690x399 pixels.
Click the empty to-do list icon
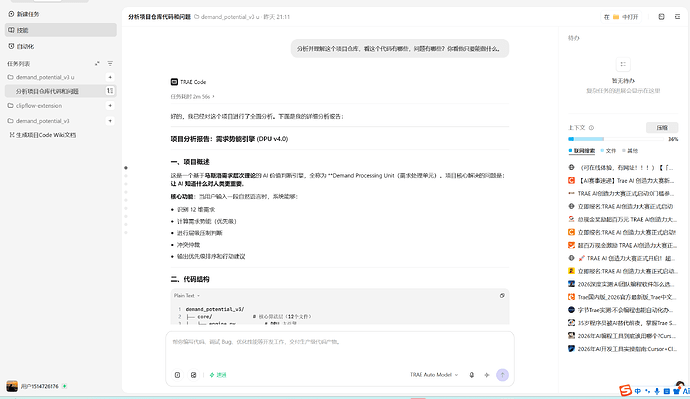coord(623,64)
